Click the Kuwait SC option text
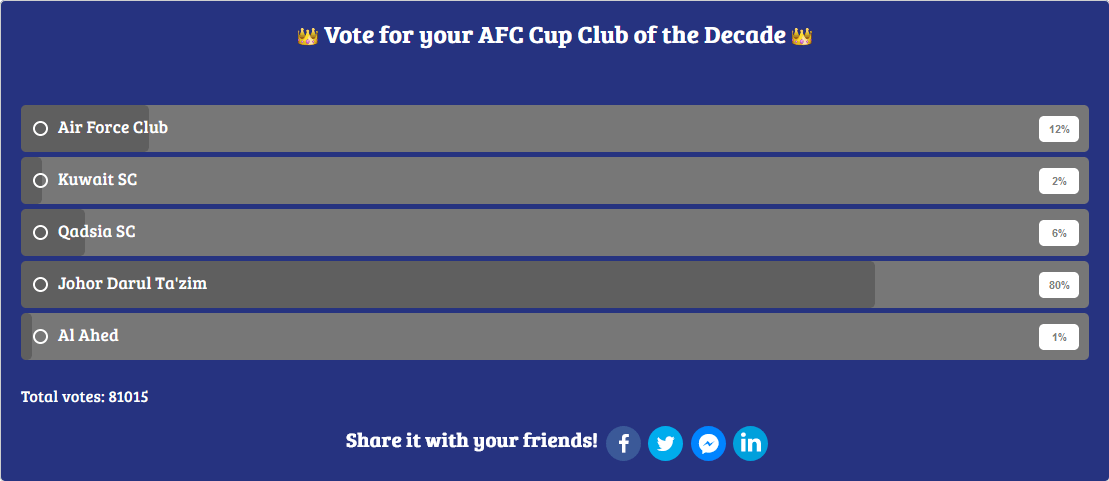 click(x=98, y=180)
